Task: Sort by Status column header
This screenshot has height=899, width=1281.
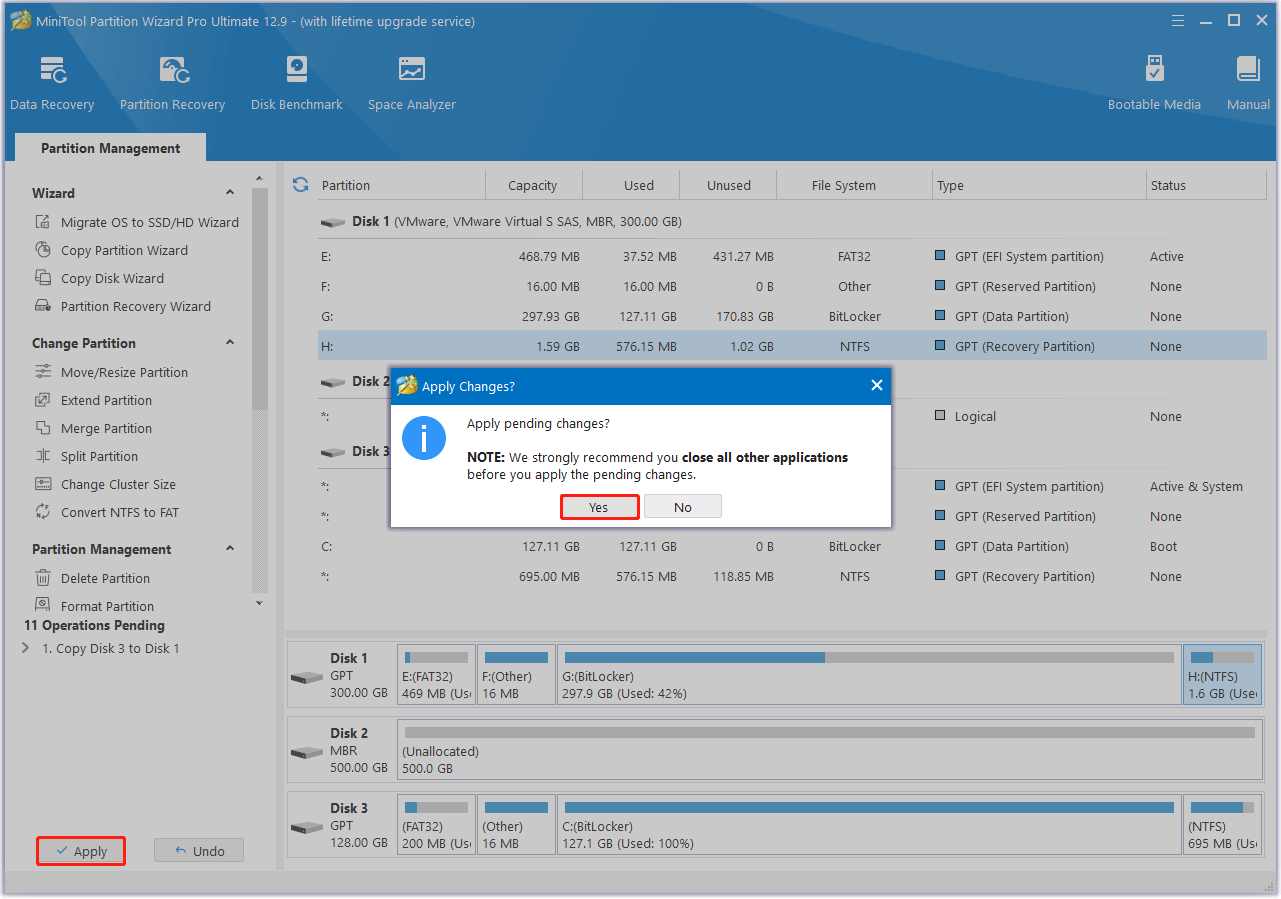Action: 1206,185
